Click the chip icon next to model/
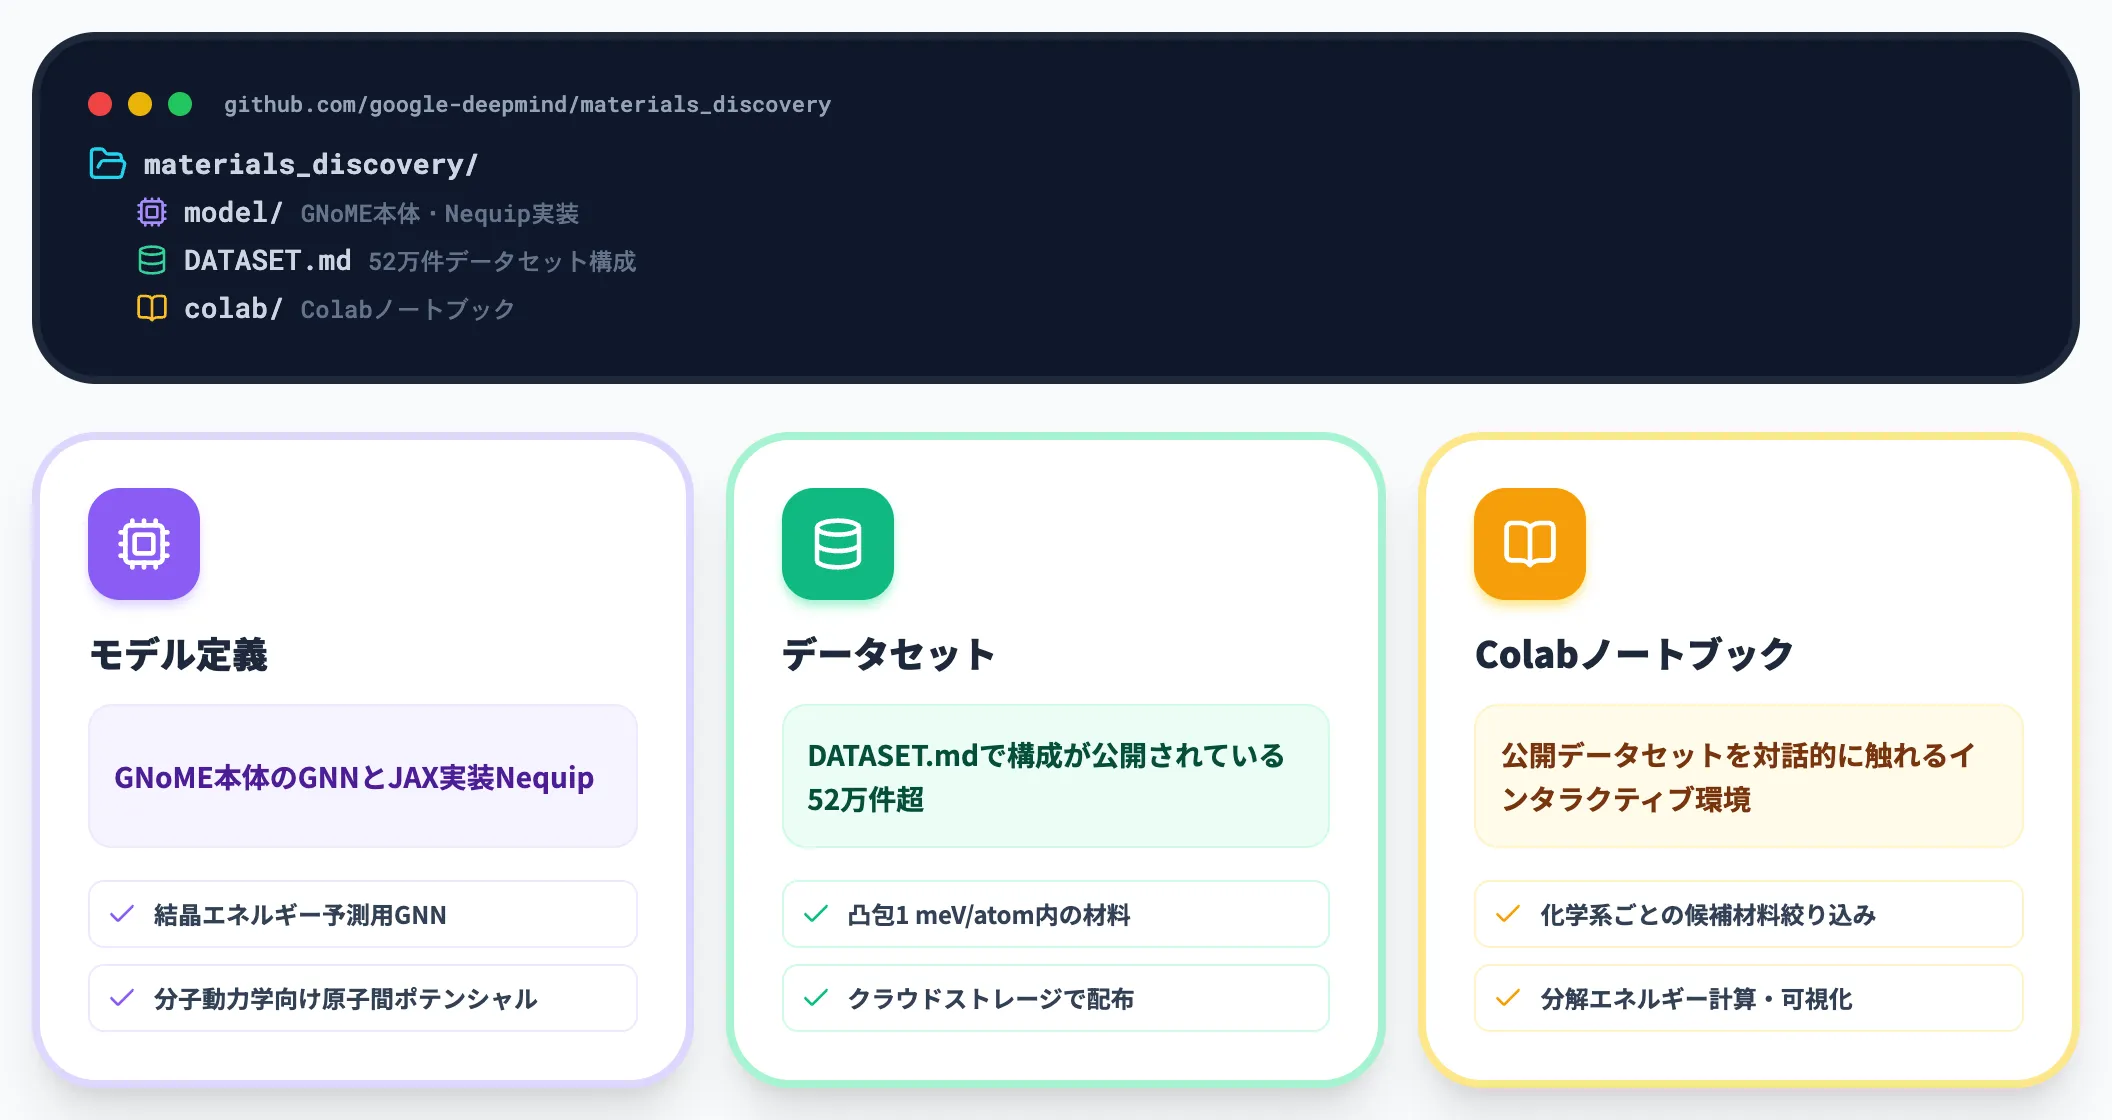2112x1120 pixels. pos(152,212)
